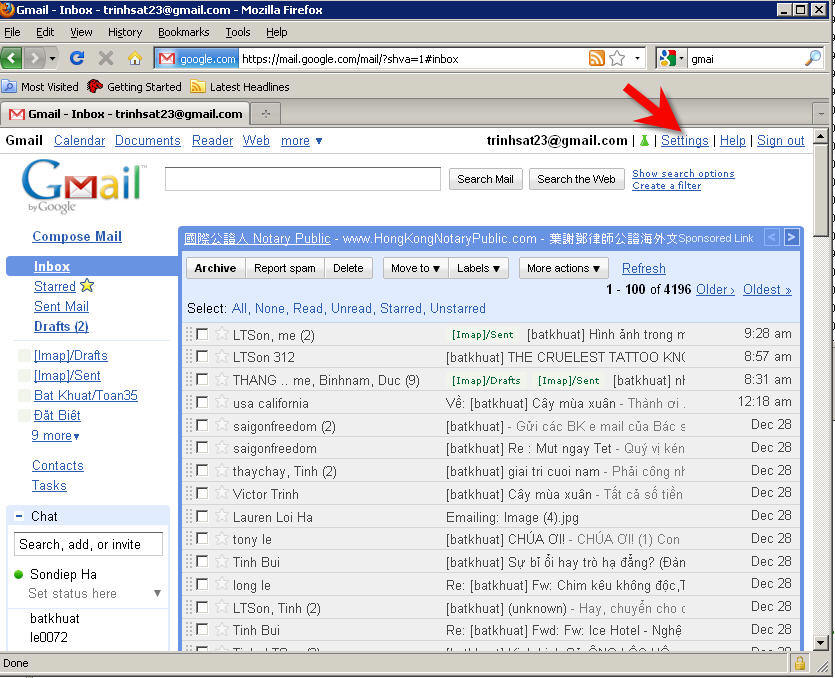Open the History menu
This screenshot has height=678, width=835.
click(125, 32)
